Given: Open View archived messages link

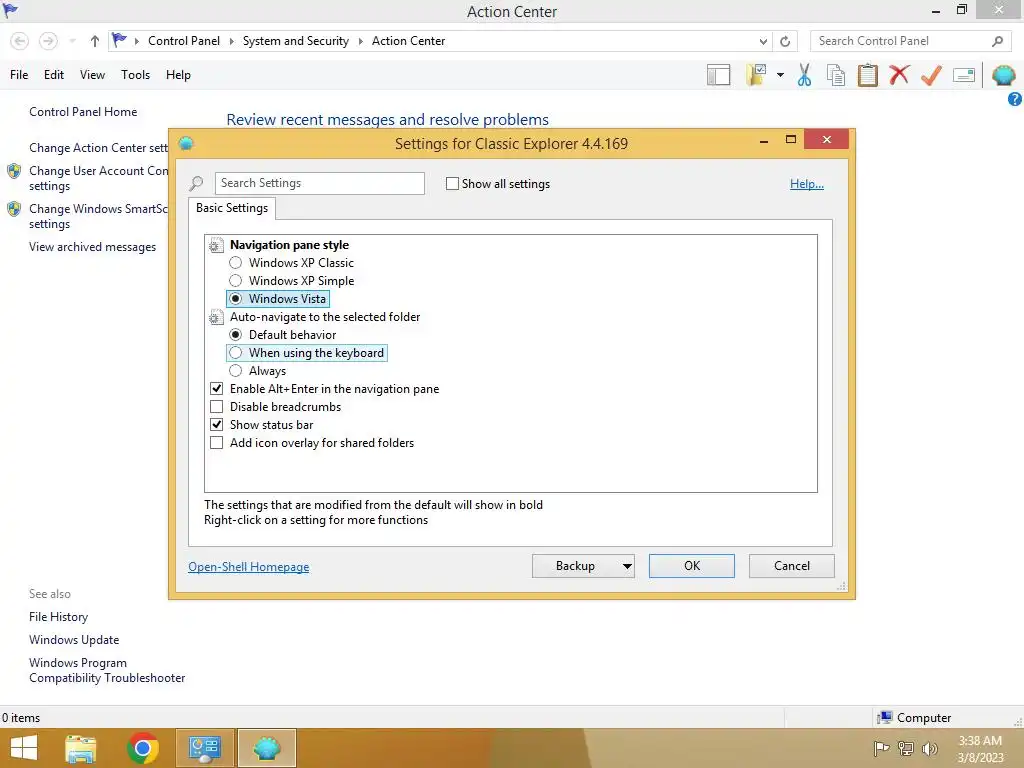Looking at the screenshot, I should click(92, 247).
